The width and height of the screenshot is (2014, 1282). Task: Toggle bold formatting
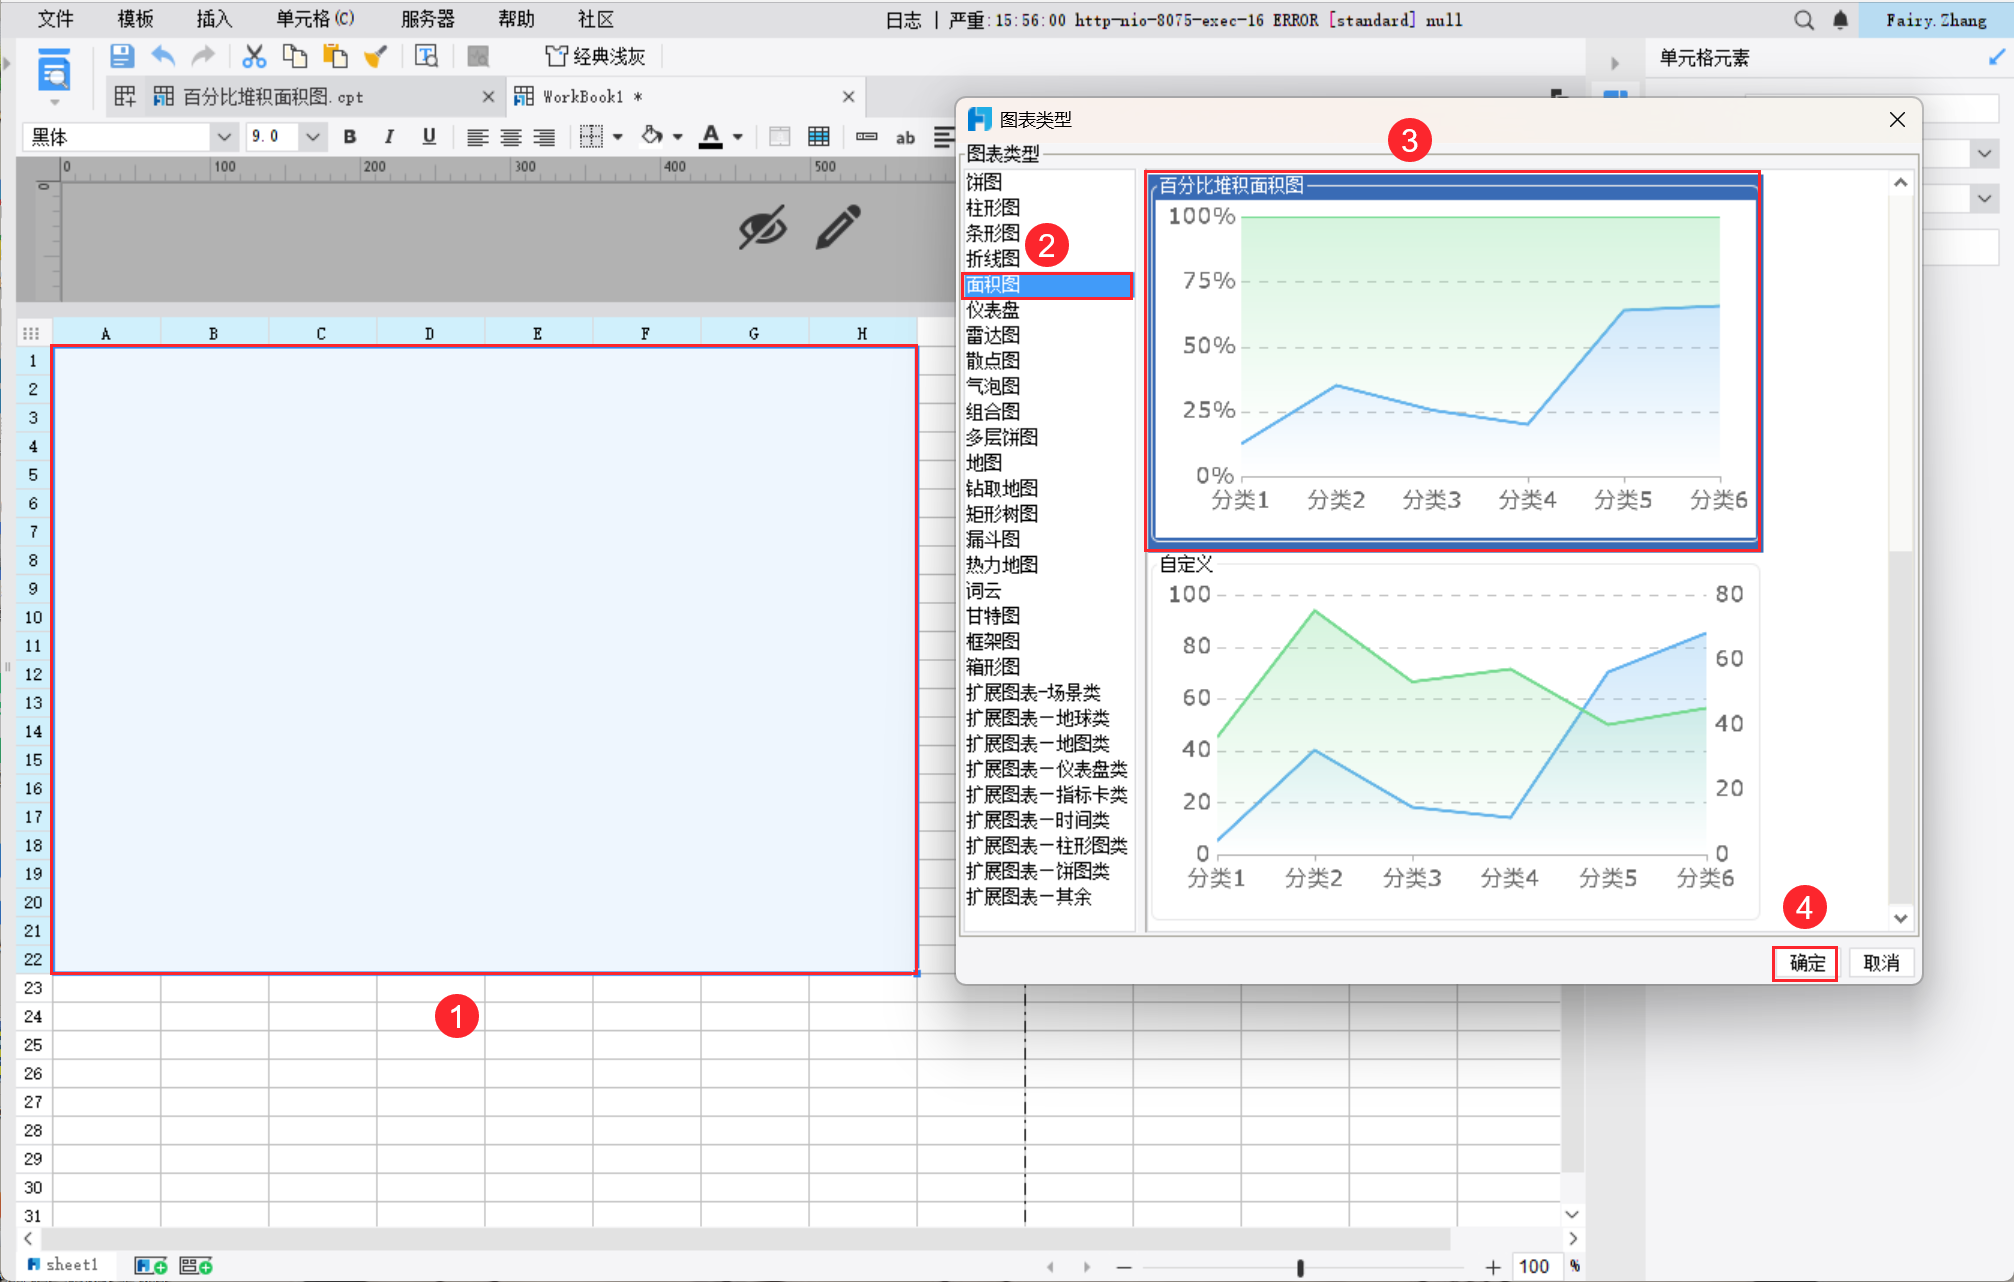349,137
